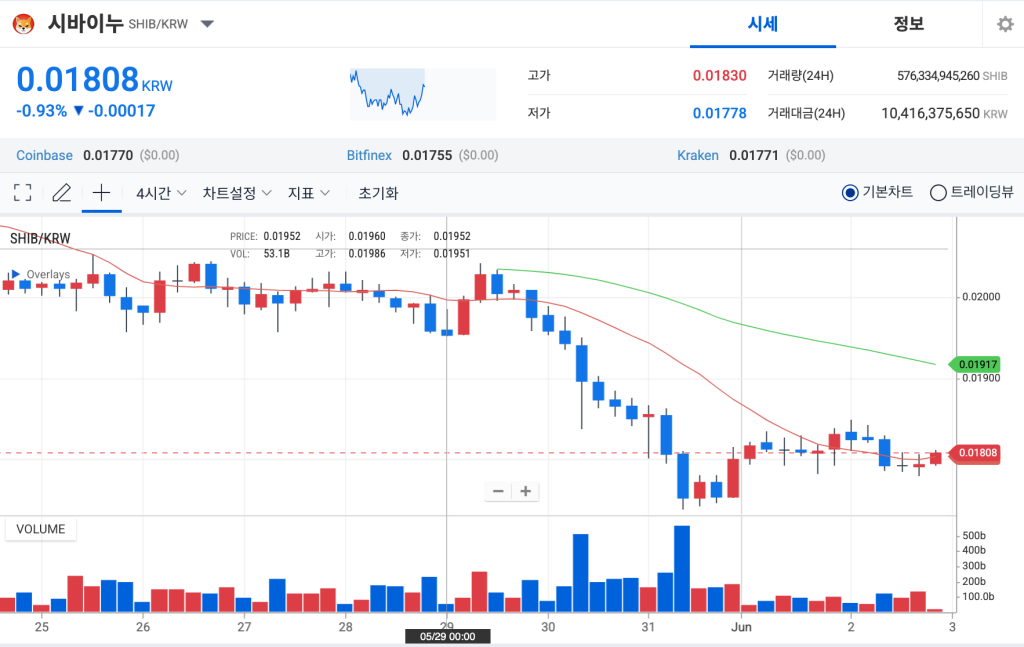Open Kraken price link

pyautogui.click(x=697, y=155)
